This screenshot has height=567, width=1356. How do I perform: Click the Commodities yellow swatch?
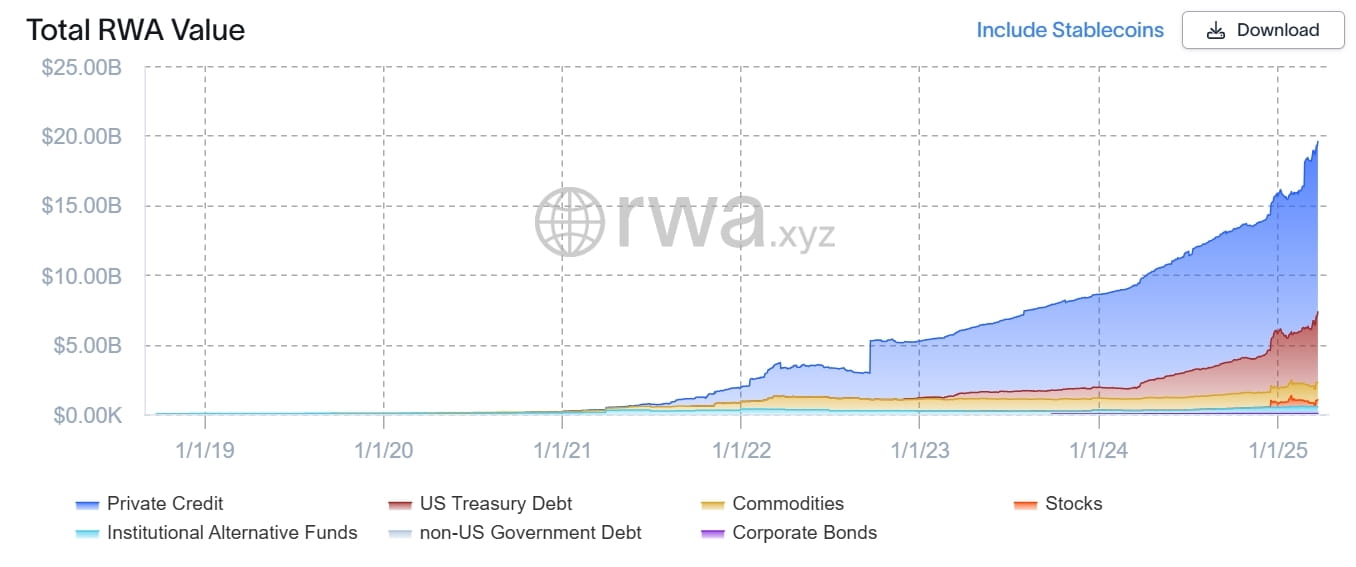[713, 505]
